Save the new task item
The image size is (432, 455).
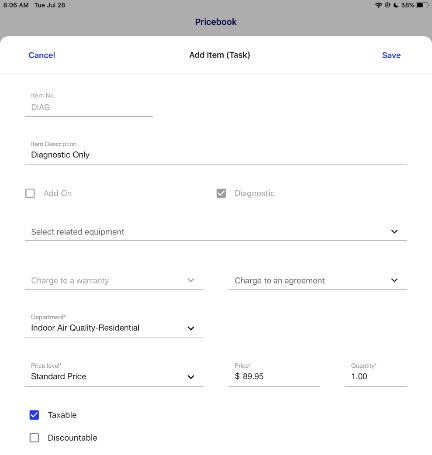391,55
